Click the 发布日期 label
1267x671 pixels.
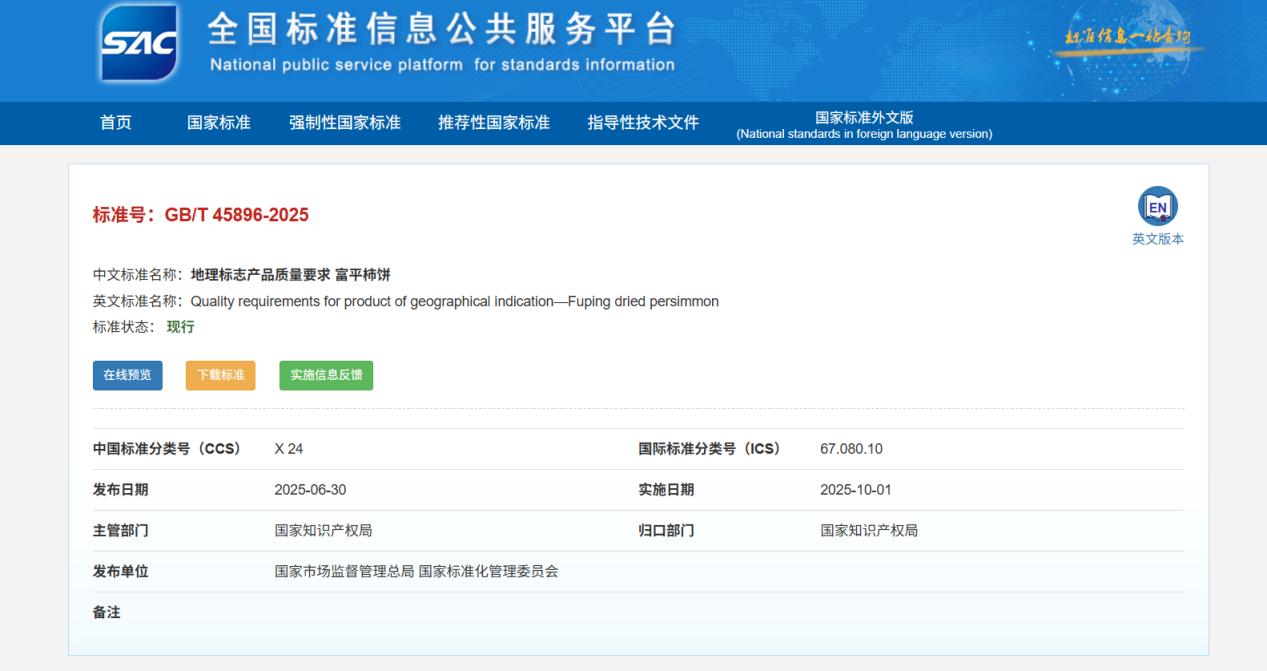pos(121,490)
